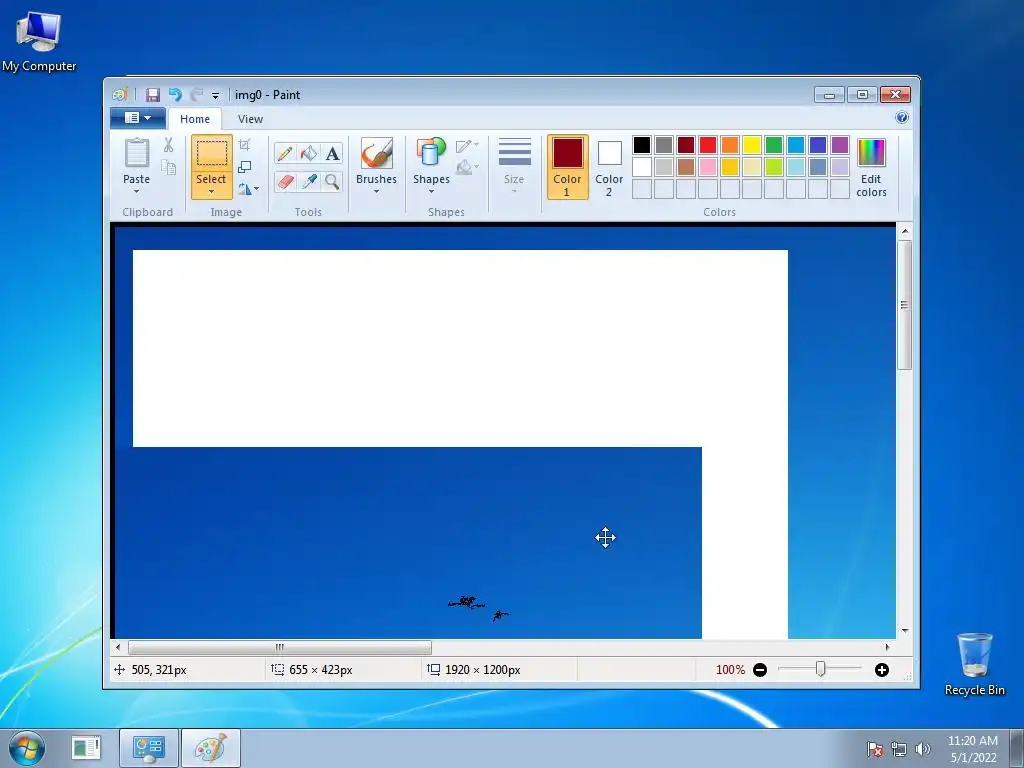Click the zoom slider handle
This screenshot has width=1024, height=768.
pyautogui.click(x=821, y=669)
